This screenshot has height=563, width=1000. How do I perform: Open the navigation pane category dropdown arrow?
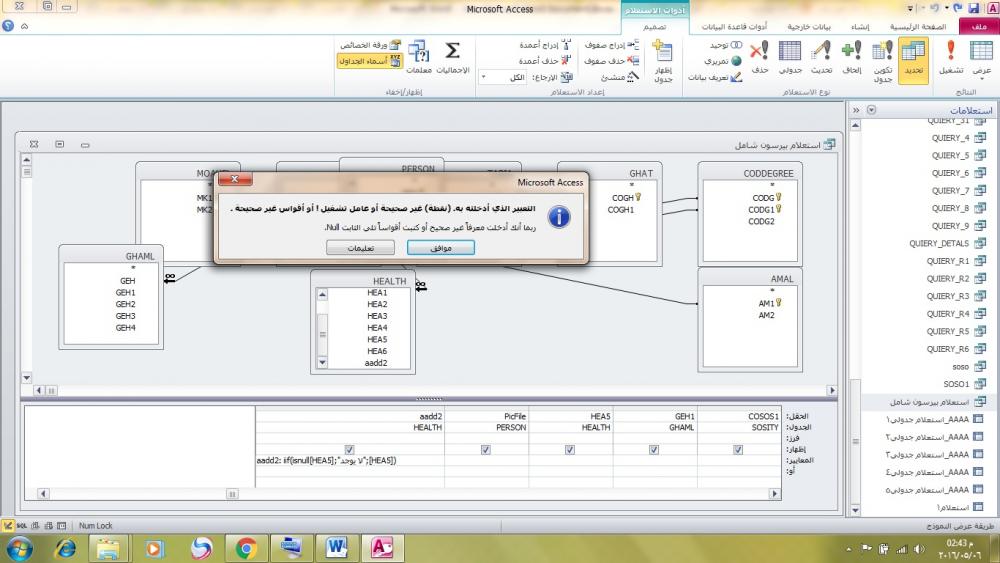[x=871, y=110]
